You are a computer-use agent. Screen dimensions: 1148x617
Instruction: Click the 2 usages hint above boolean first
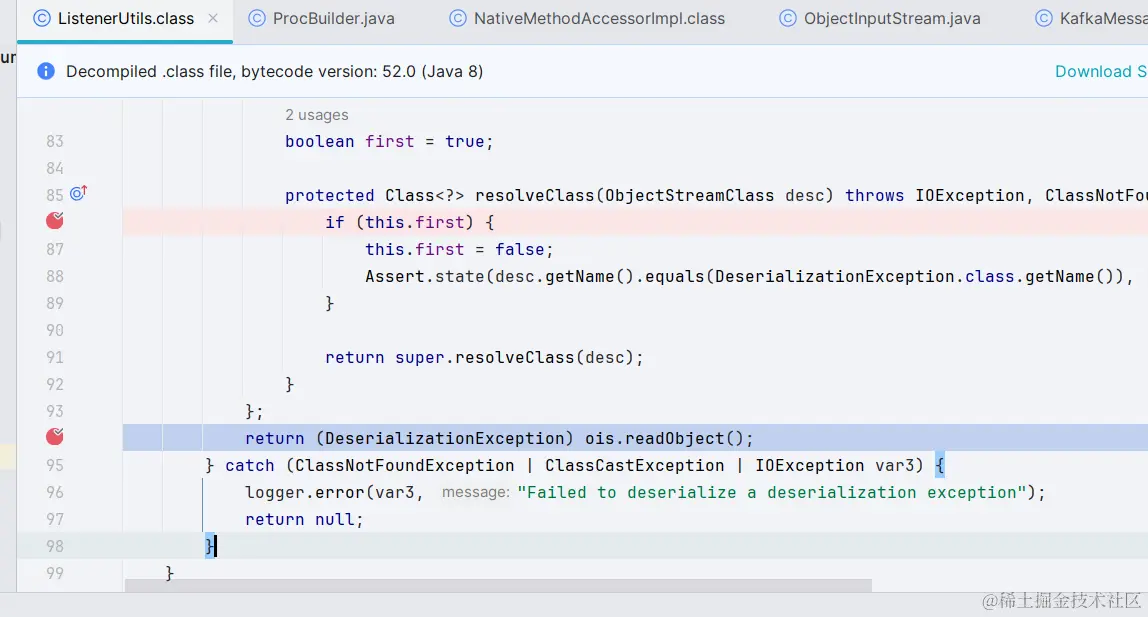coord(316,115)
